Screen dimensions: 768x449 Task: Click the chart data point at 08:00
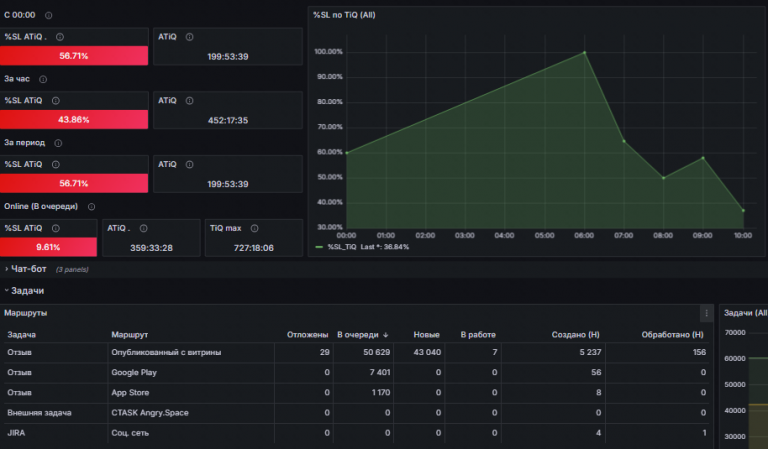664,178
